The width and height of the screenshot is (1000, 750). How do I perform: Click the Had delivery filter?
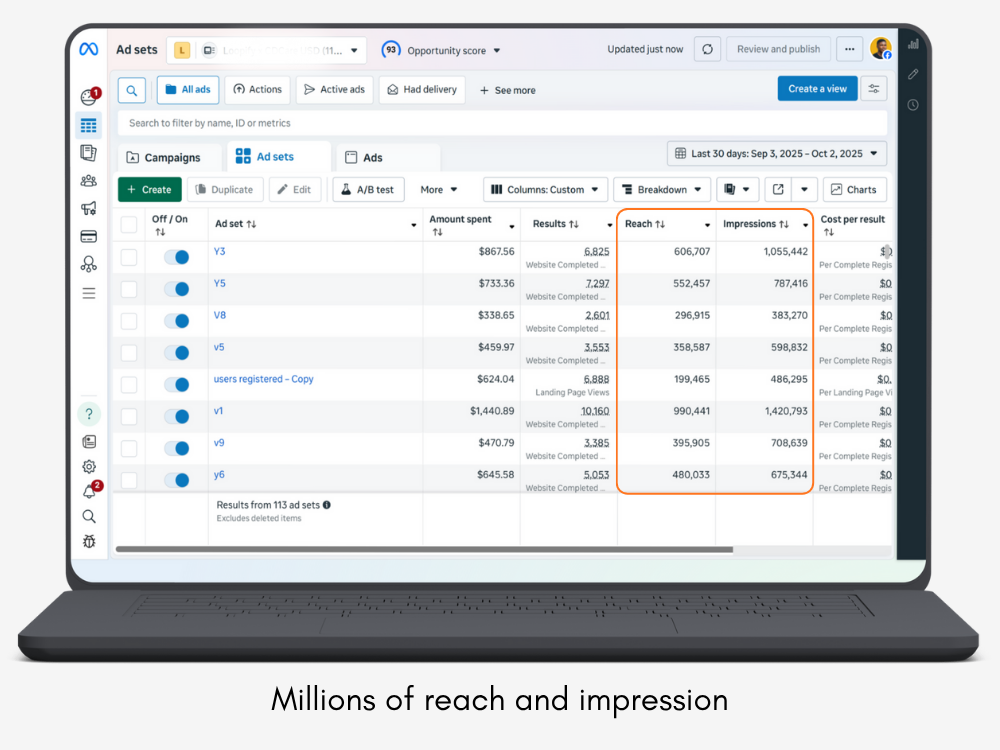[422, 90]
